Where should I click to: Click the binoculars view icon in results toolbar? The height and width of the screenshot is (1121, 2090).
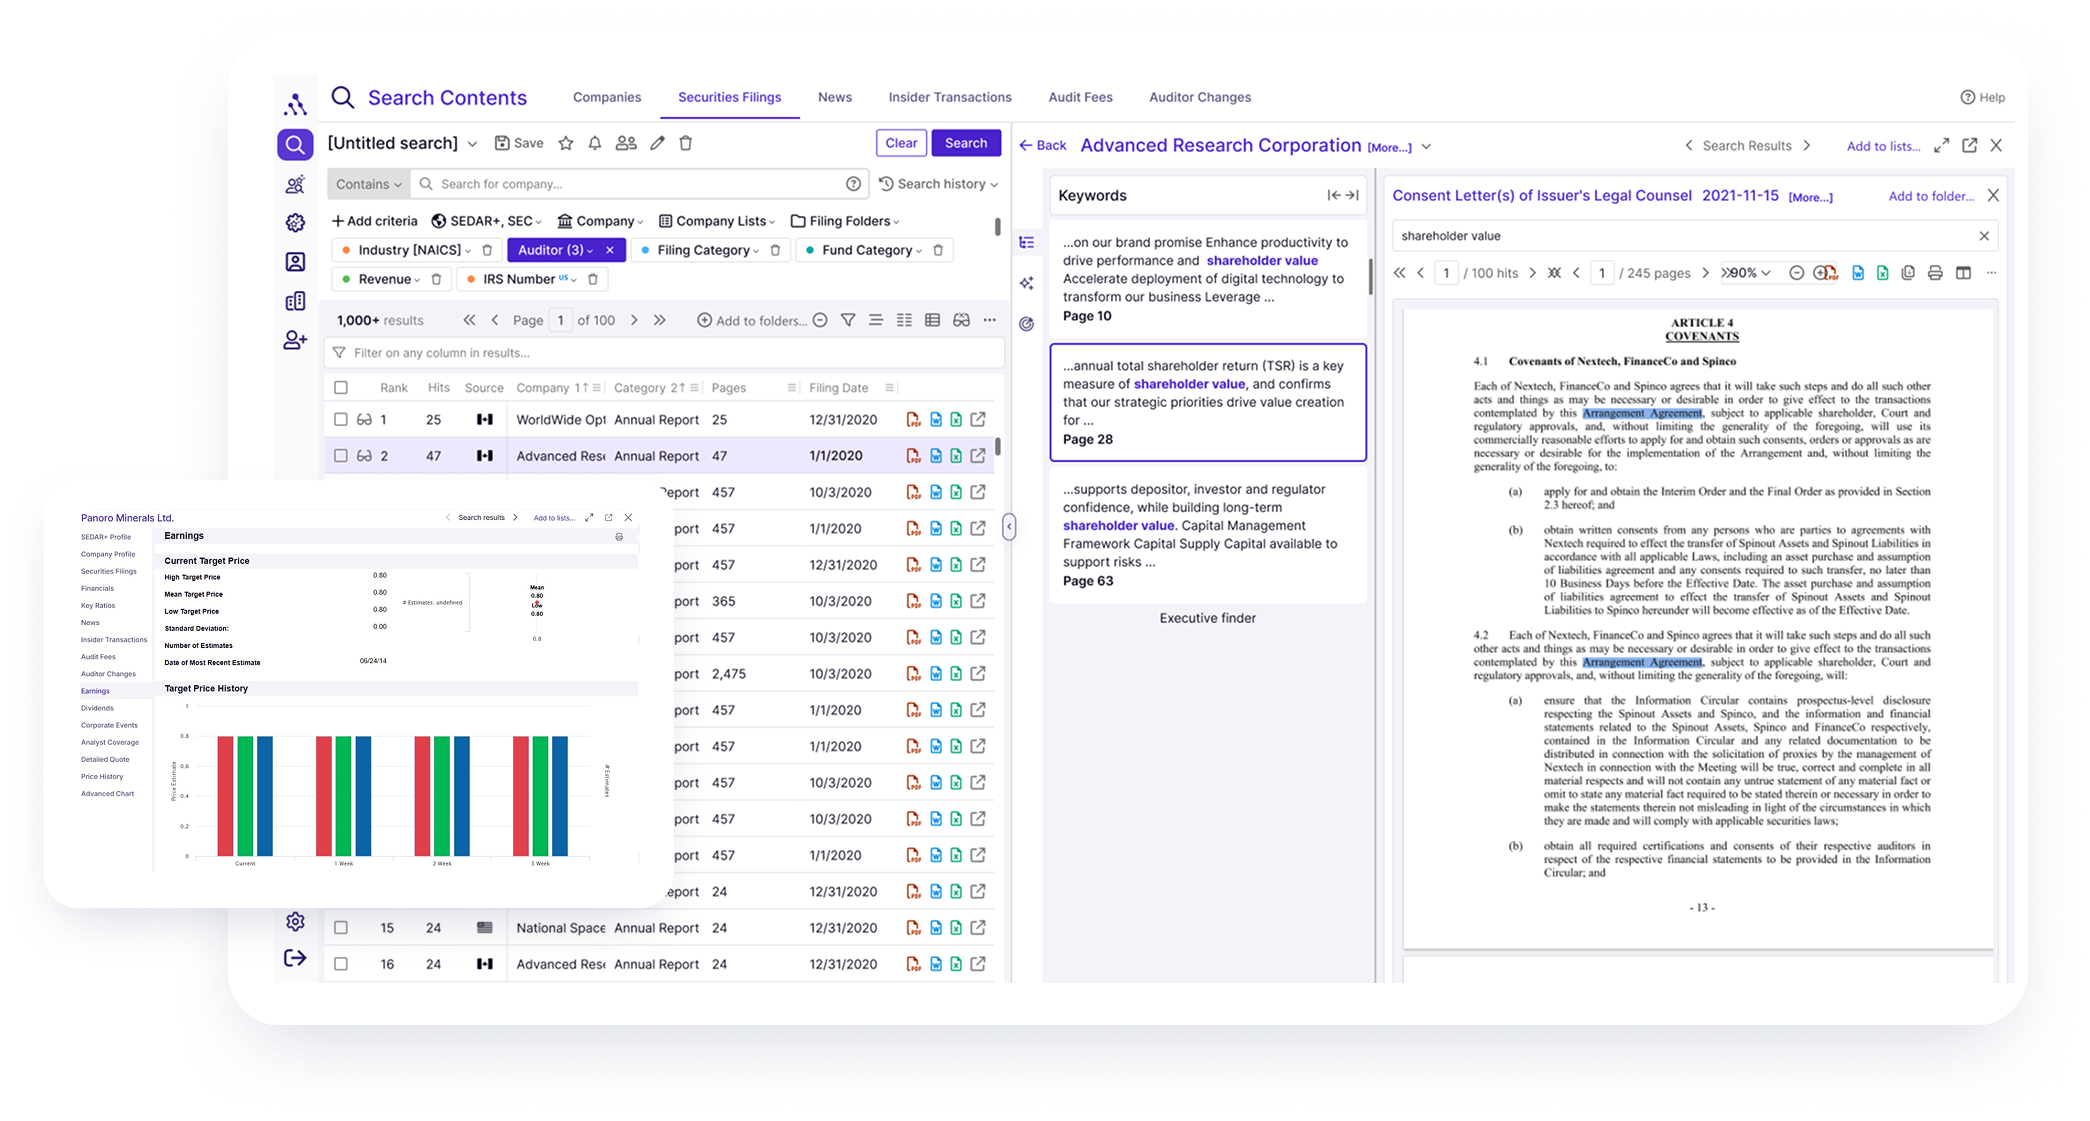pyautogui.click(x=961, y=320)
